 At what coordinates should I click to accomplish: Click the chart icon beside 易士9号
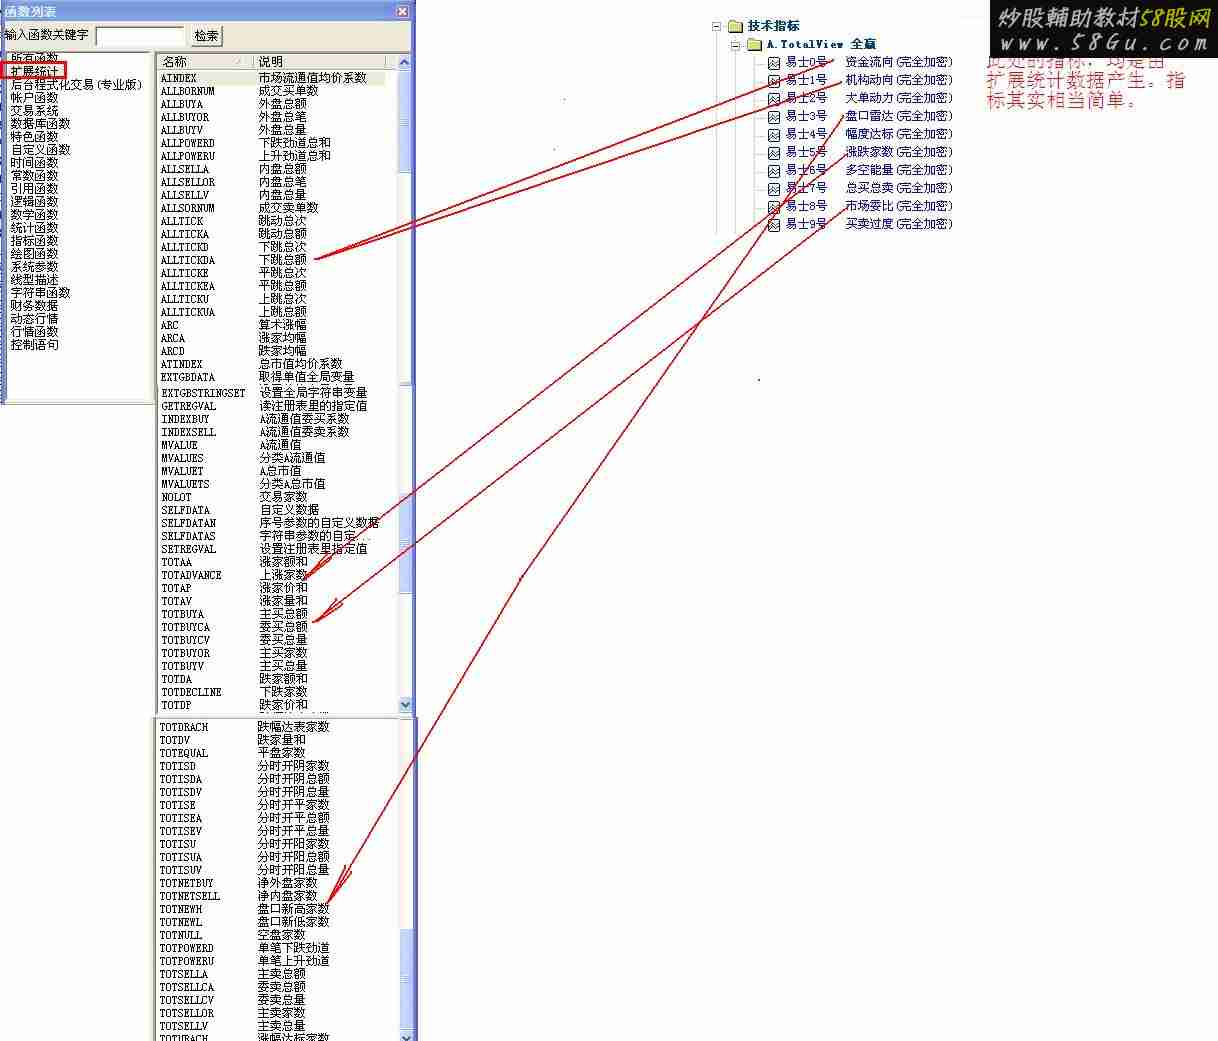point(773,224)
